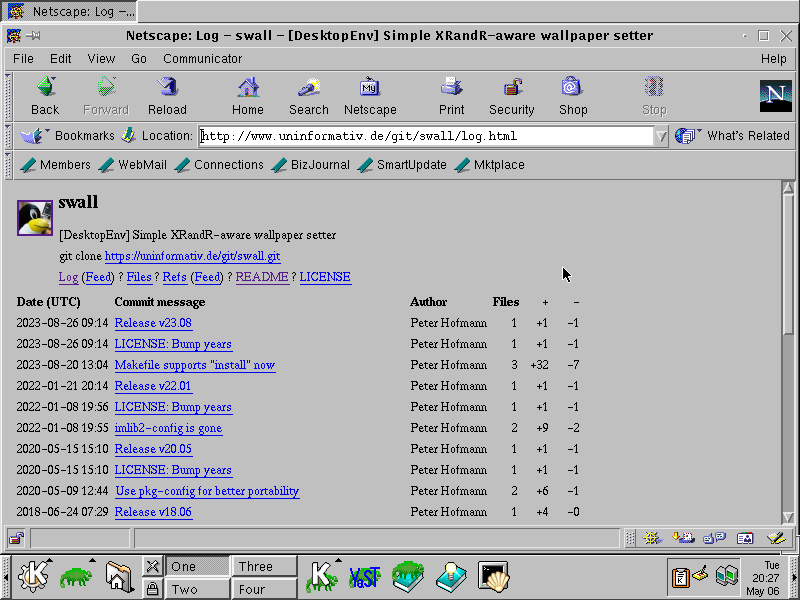The image size is (800, 600).
Task: Open the Feed link after Refs
Action: pyautogui.click(x=207, y=277)
